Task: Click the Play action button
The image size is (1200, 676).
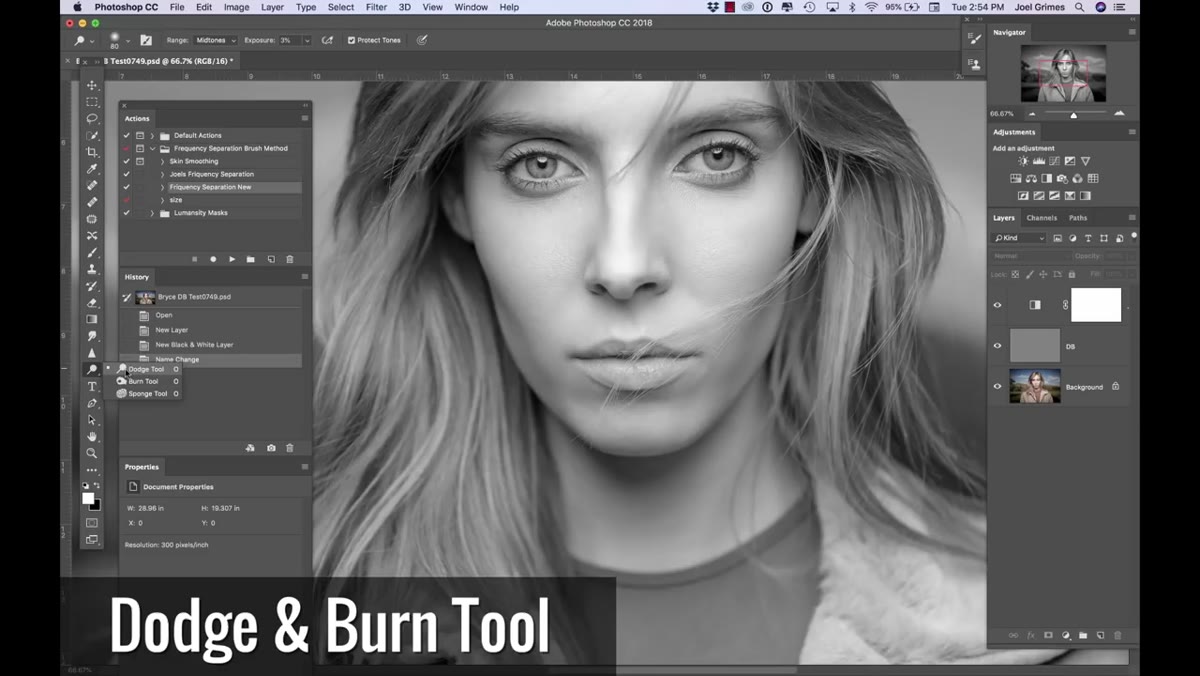Action: tap(232, 259)
